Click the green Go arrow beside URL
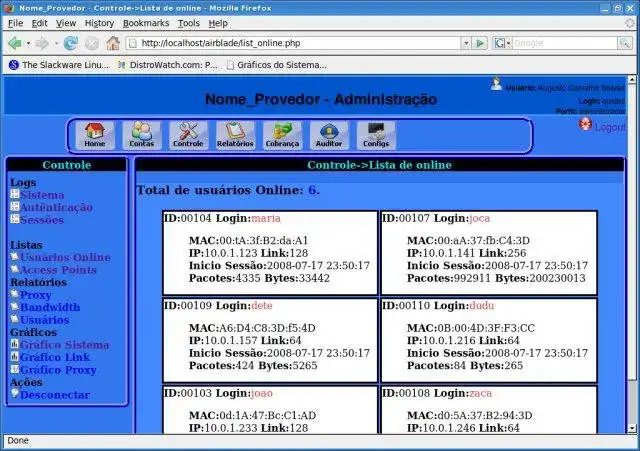 tap(480, 43)
